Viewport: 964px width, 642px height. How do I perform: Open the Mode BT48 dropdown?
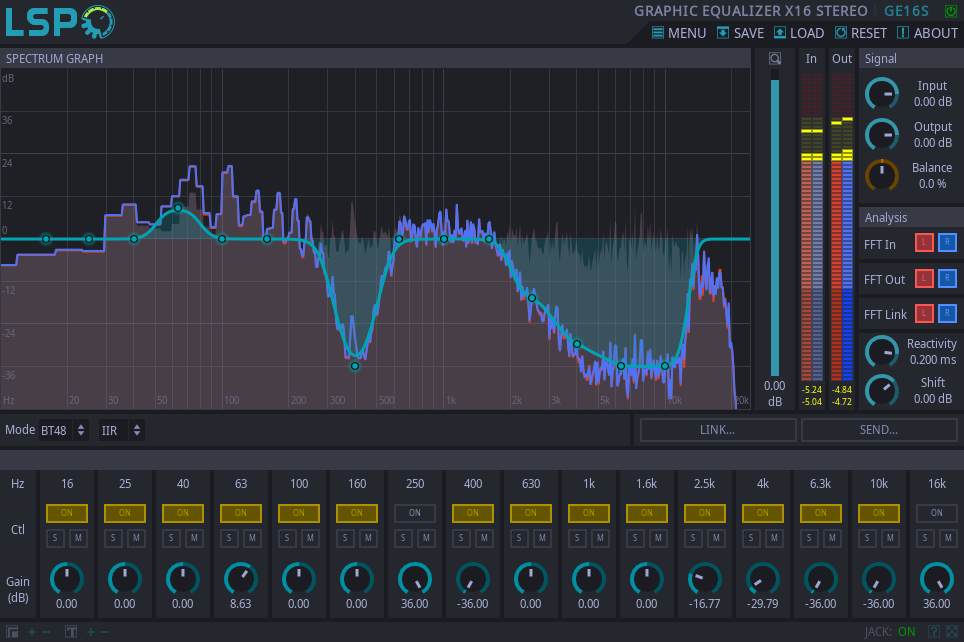(63, 430)
